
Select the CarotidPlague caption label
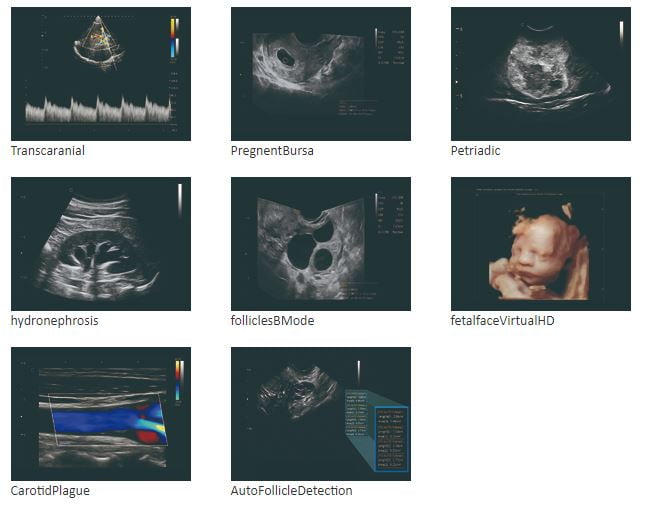click(50, 491)
